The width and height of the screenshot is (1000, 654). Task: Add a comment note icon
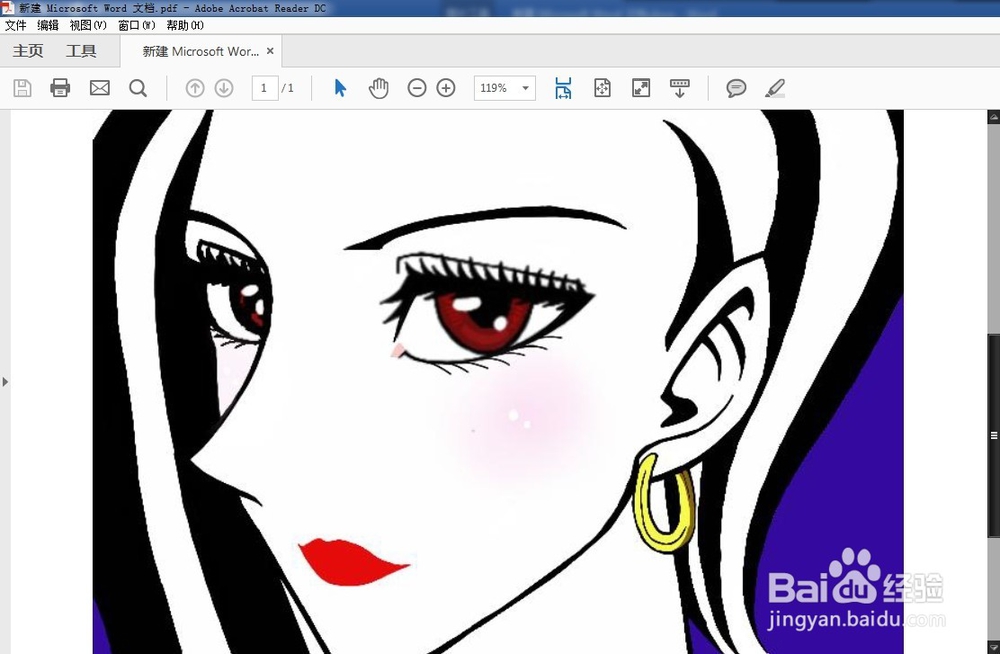coord(736,88)
